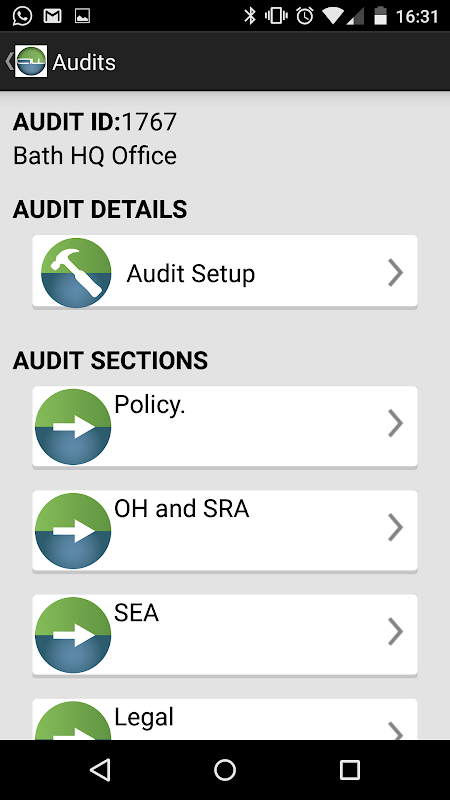
Task: Tap the vibrate mode status icon
Action: [277, 16]
